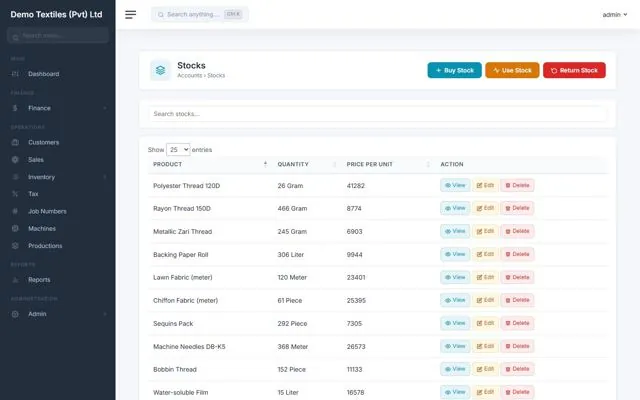Click the Customers sidebar icon
640x400 pixels.
coord(15,142)
